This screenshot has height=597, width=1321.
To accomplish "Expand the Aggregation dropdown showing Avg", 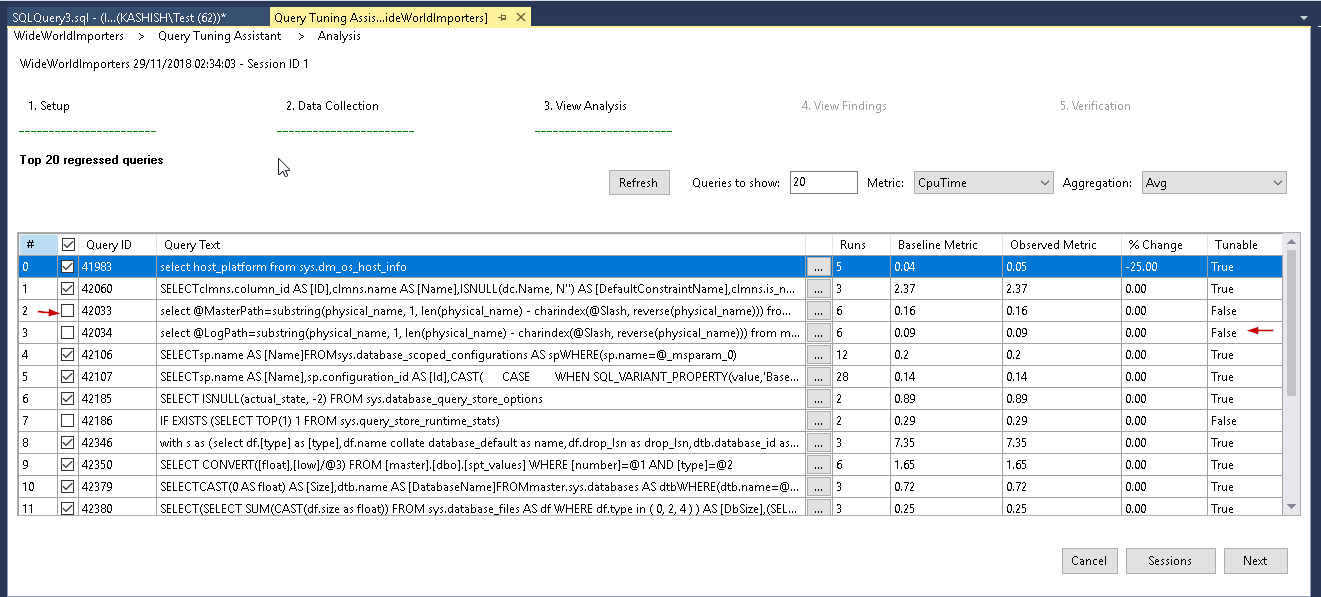I will 1215,183.
